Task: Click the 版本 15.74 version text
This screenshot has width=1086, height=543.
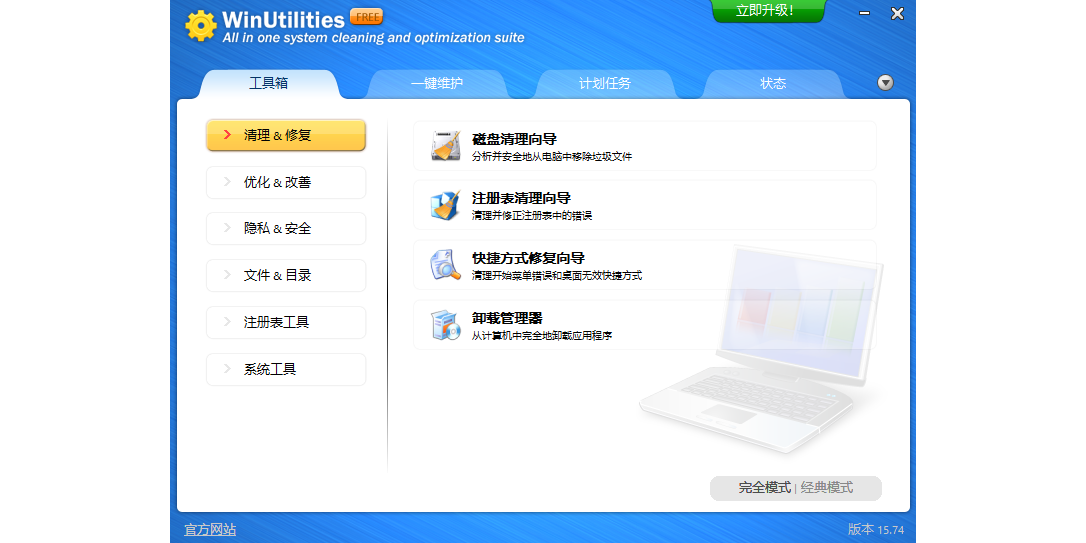Action: tap(876, 530)
